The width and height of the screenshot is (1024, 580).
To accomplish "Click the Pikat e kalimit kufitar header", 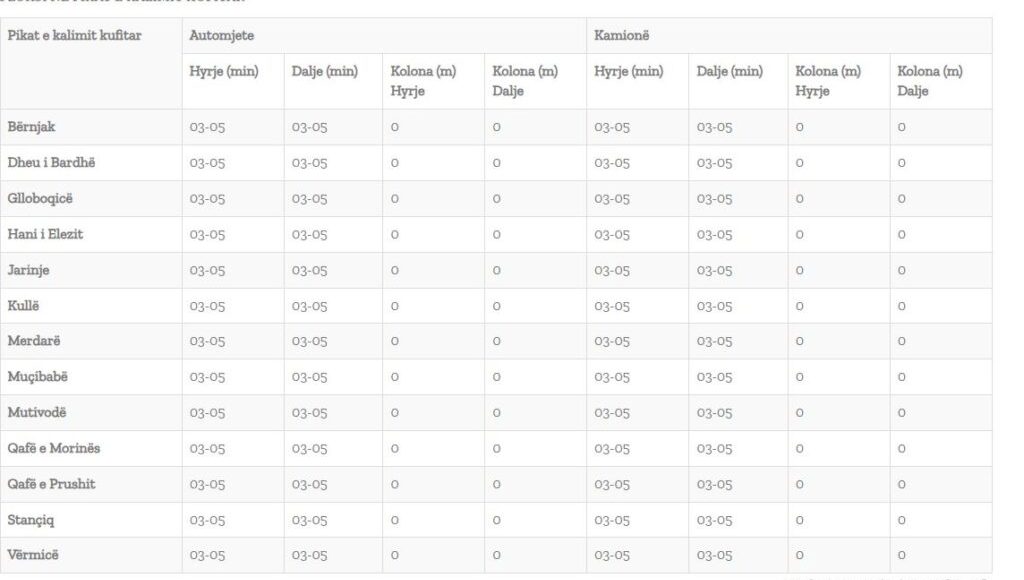I will pyautogui.click(x=74, y=35).
